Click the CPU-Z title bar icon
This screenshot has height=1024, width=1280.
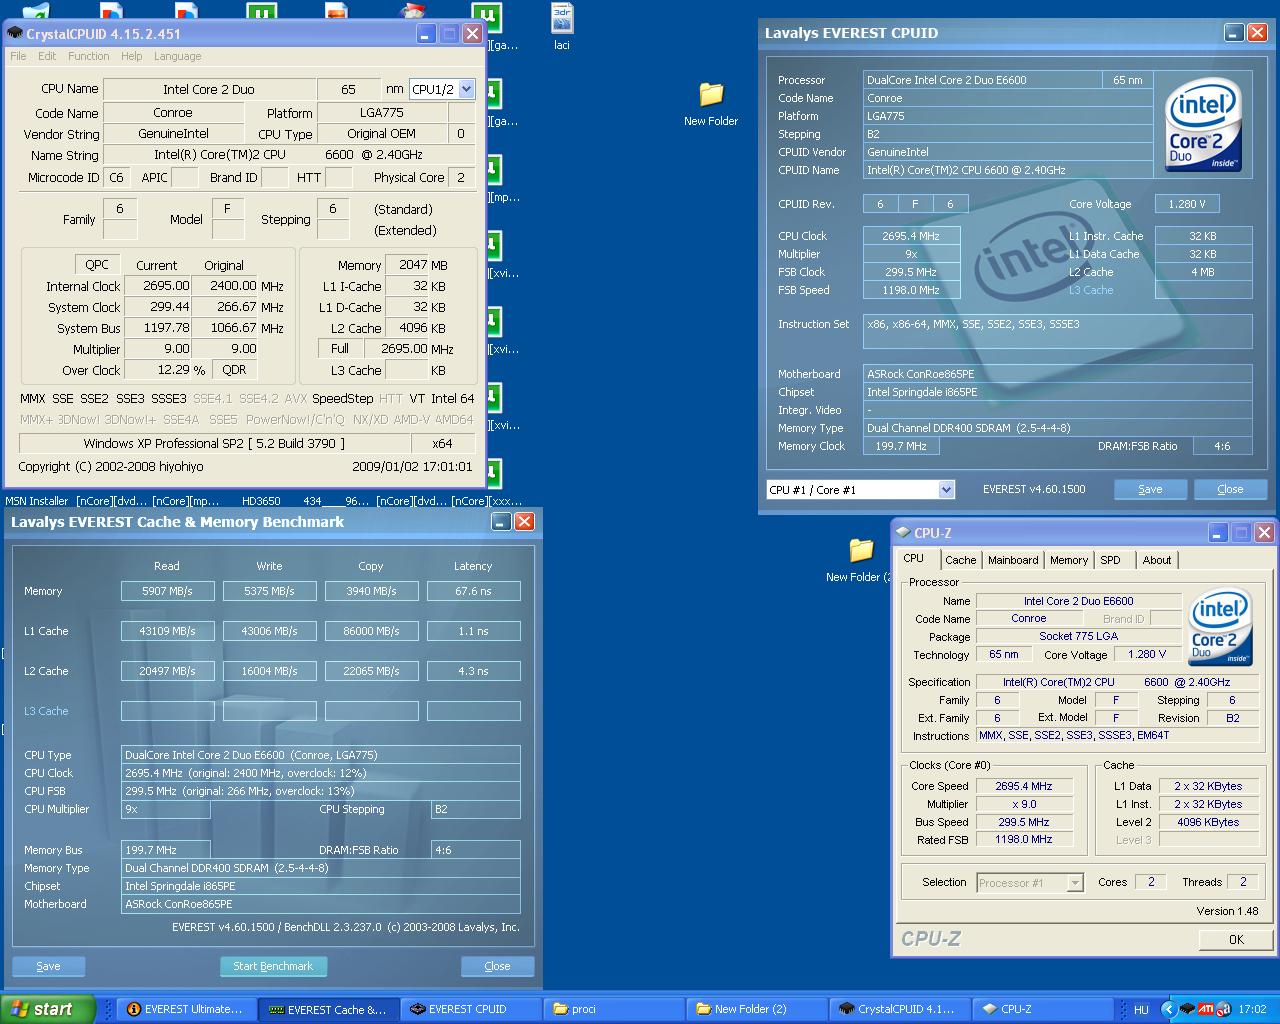903,533
